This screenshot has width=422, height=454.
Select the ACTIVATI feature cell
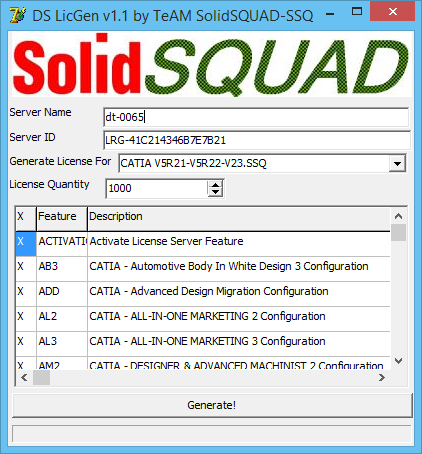[x=62, y=244]
